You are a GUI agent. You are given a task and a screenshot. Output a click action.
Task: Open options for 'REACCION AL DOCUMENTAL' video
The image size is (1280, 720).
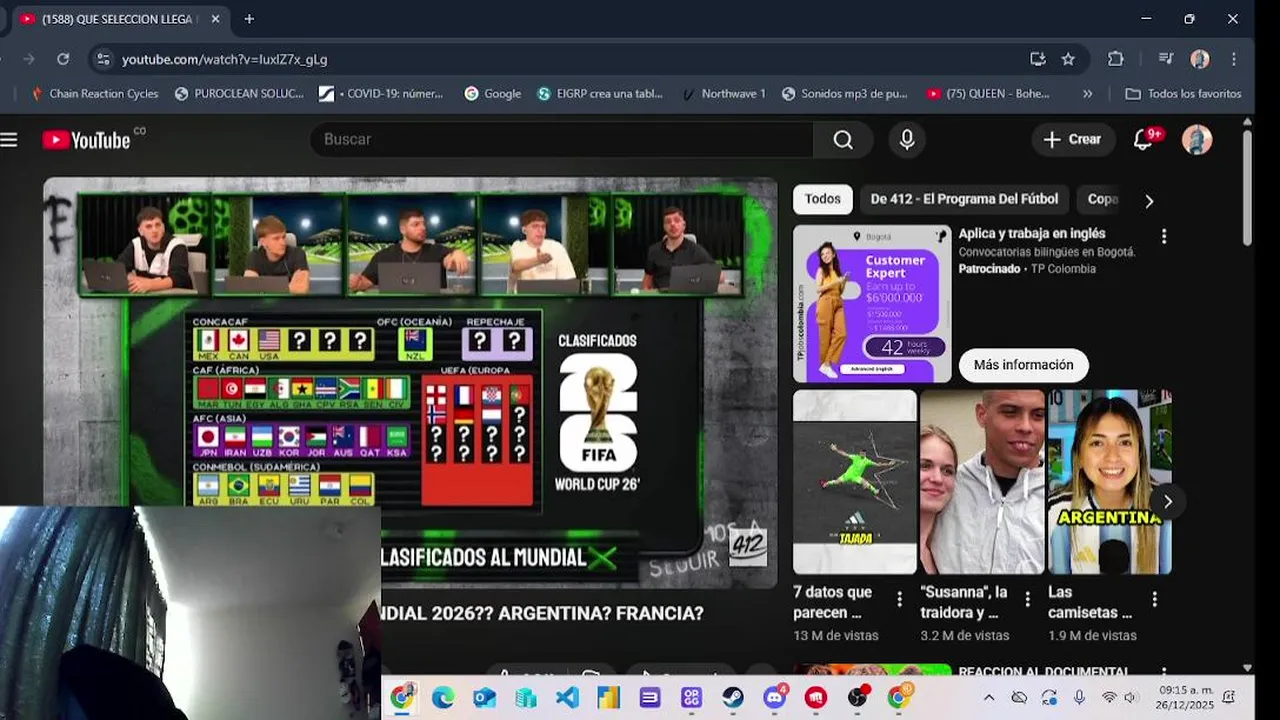point(1163,674)
